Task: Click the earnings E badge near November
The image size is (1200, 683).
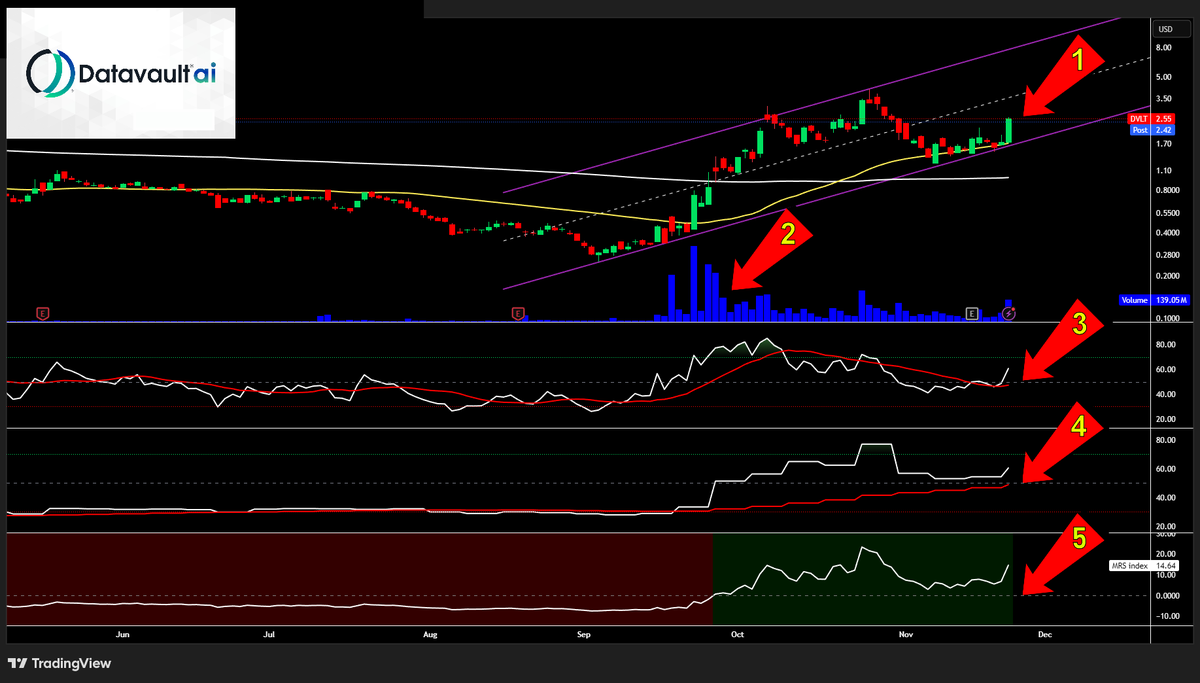Action: click(972, 314)
